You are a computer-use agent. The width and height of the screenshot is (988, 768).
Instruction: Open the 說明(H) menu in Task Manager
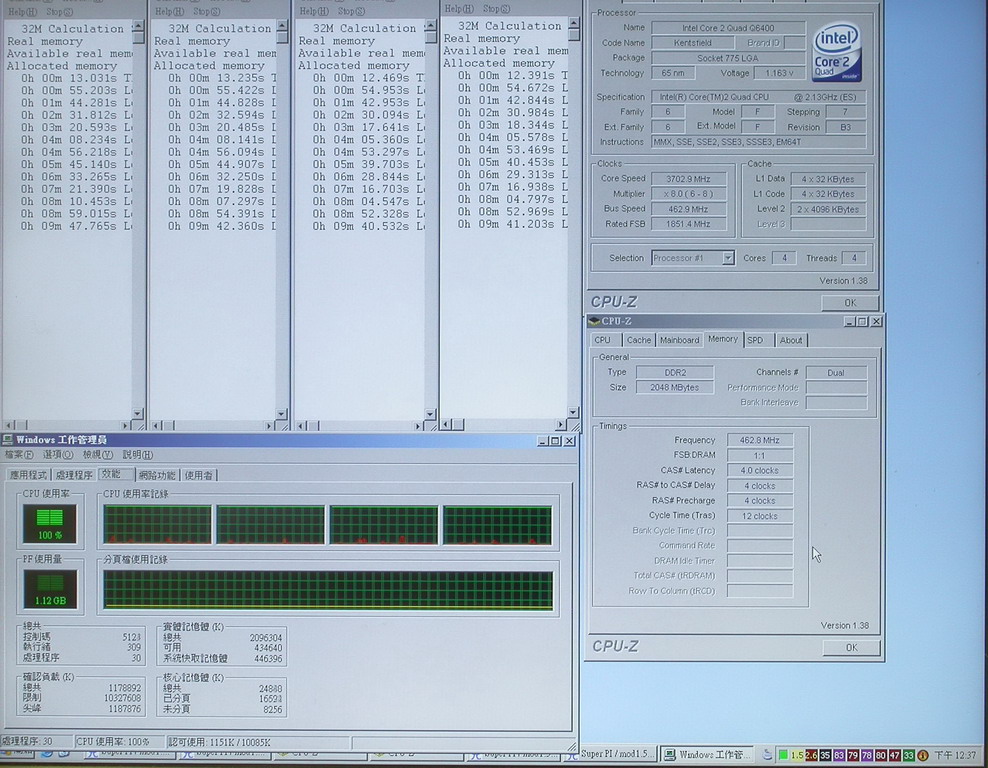pyautogui.click(x=137, y=454)
